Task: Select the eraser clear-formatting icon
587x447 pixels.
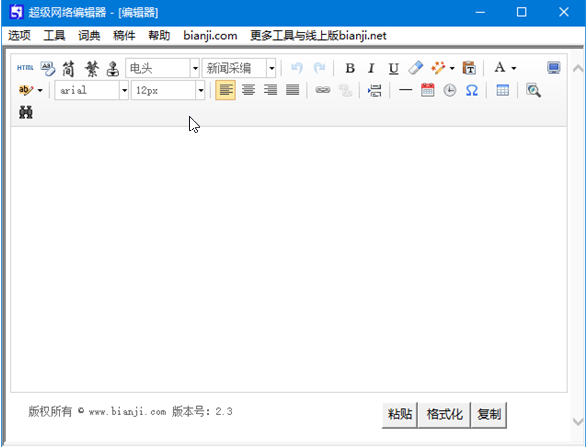Action: [x=416, y=68]
